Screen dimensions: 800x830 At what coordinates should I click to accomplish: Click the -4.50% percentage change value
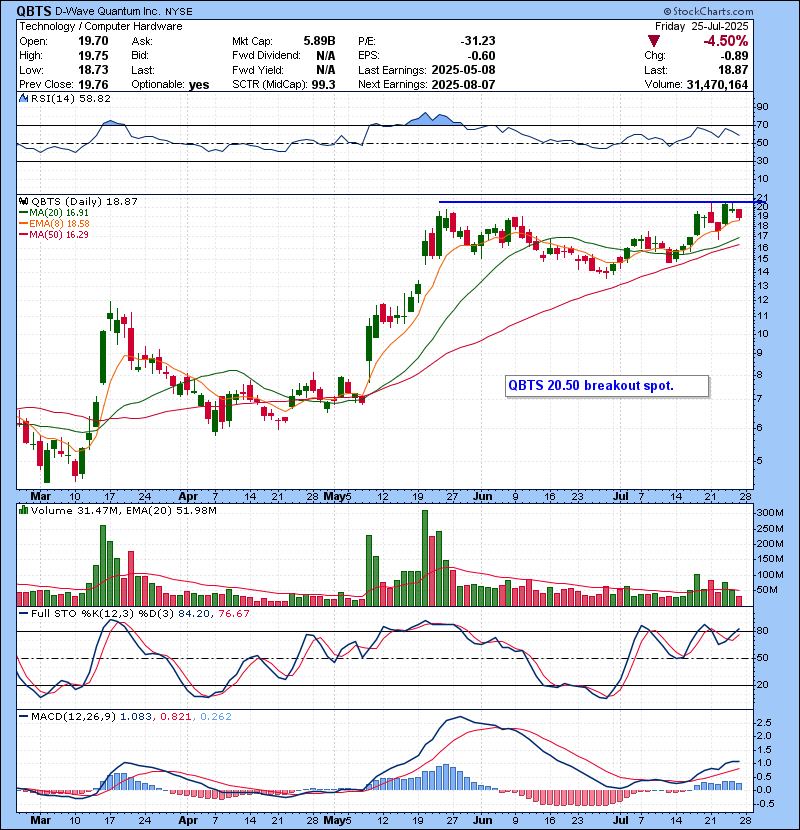[x=725, y=41]
